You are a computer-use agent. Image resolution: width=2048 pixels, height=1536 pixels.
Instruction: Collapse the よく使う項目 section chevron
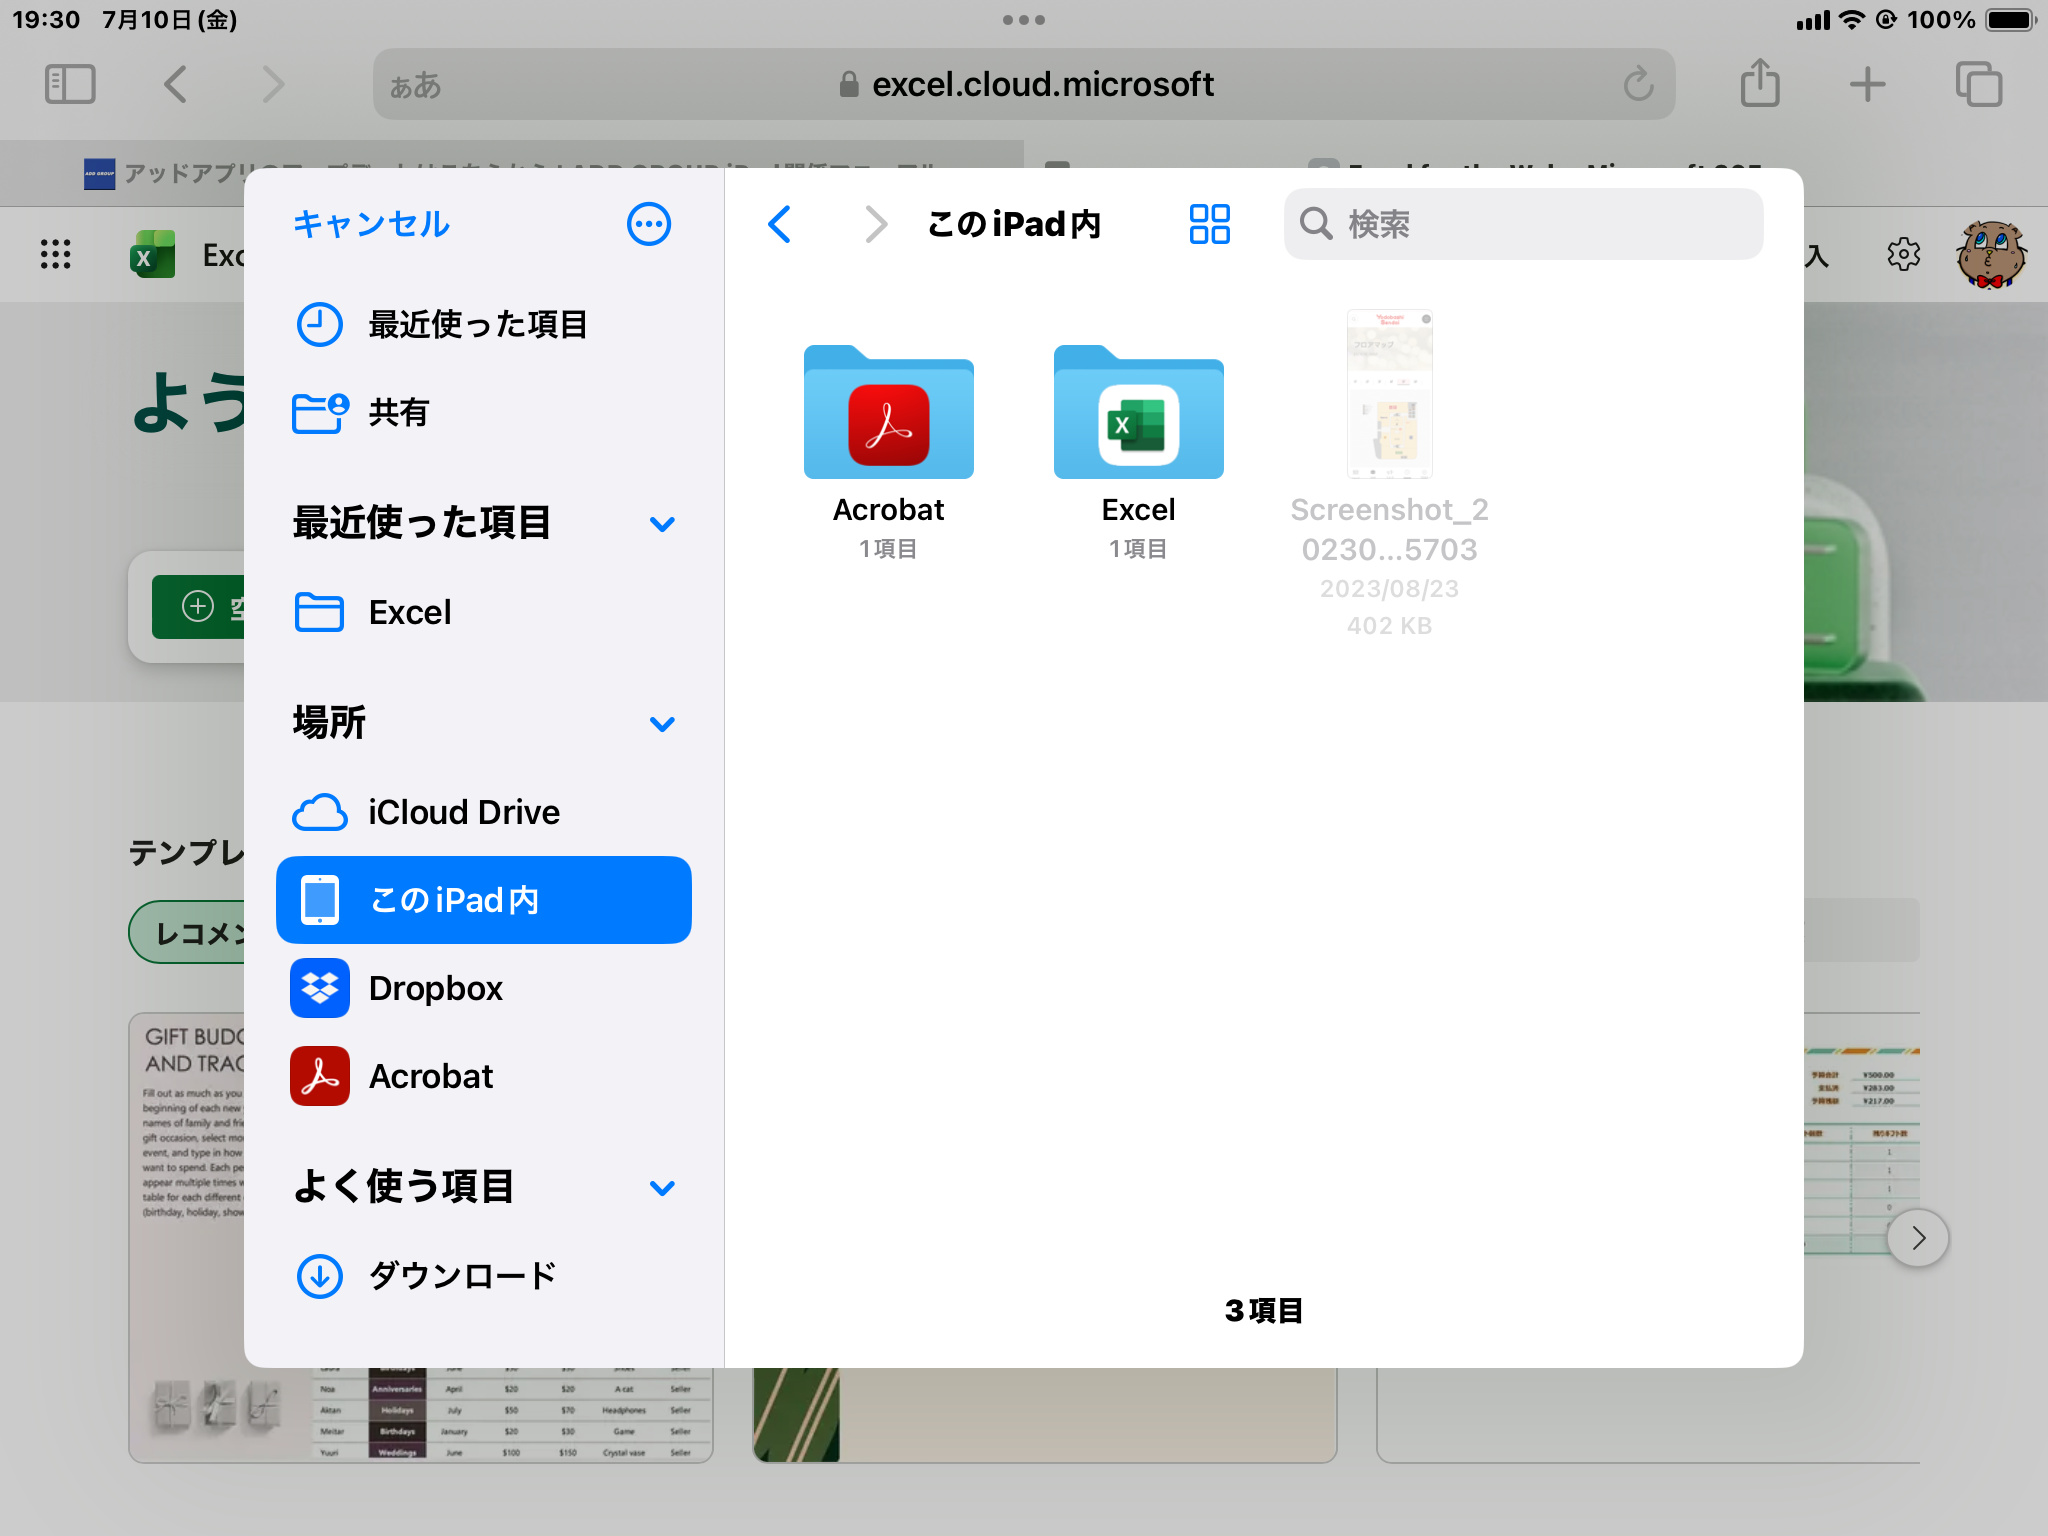(662, 1188)
